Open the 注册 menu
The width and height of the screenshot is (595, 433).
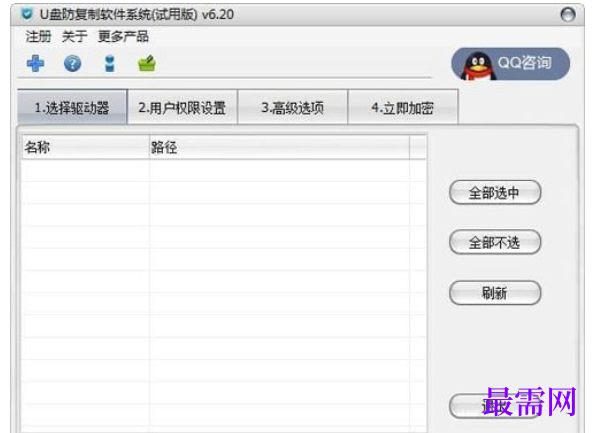pyautogui.click(x=38, y=37)
